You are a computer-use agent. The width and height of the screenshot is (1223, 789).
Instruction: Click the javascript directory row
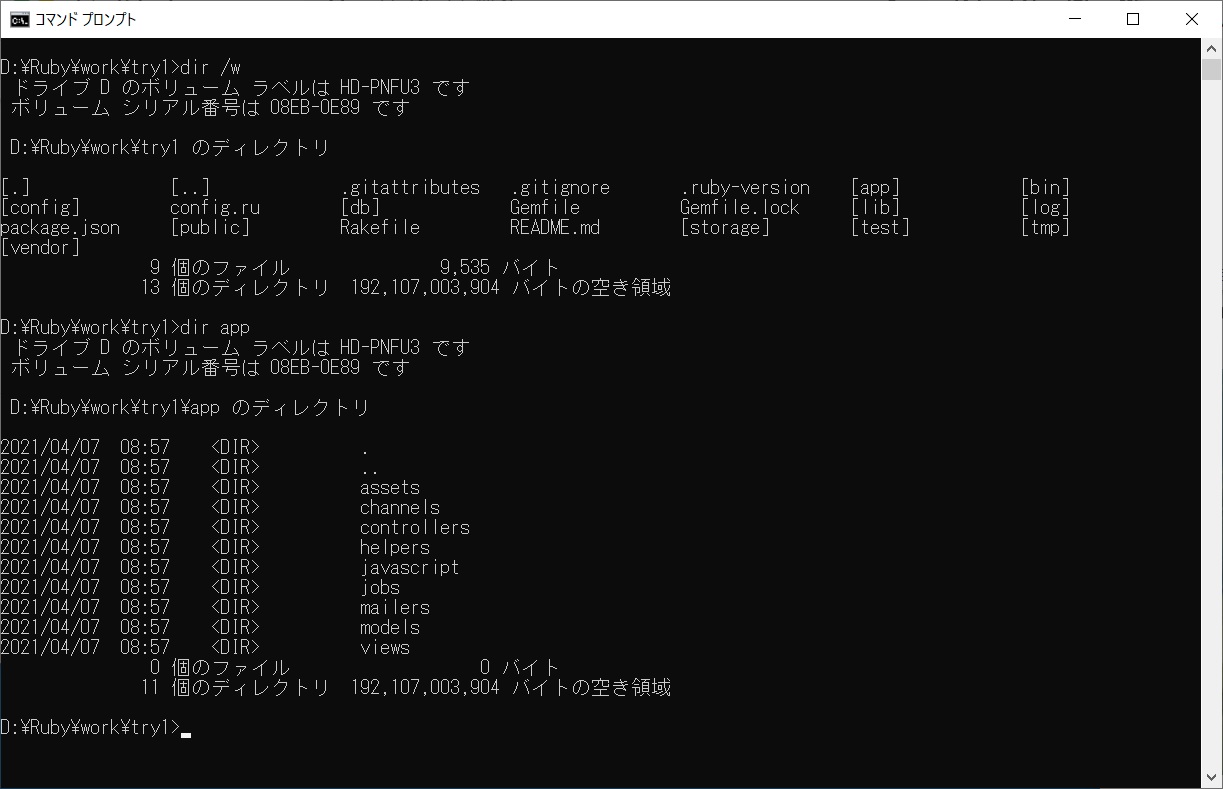click(x=230, y=567)
